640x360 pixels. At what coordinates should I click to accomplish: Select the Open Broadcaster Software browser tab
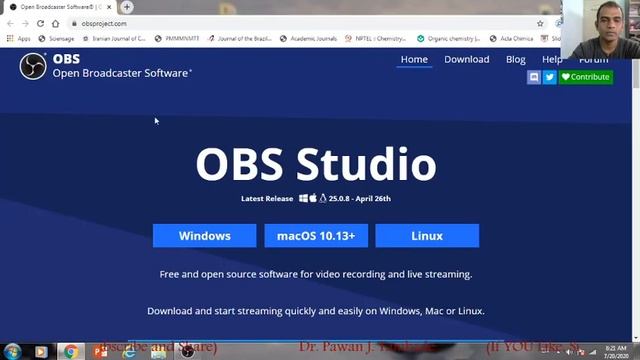(59, 7)
